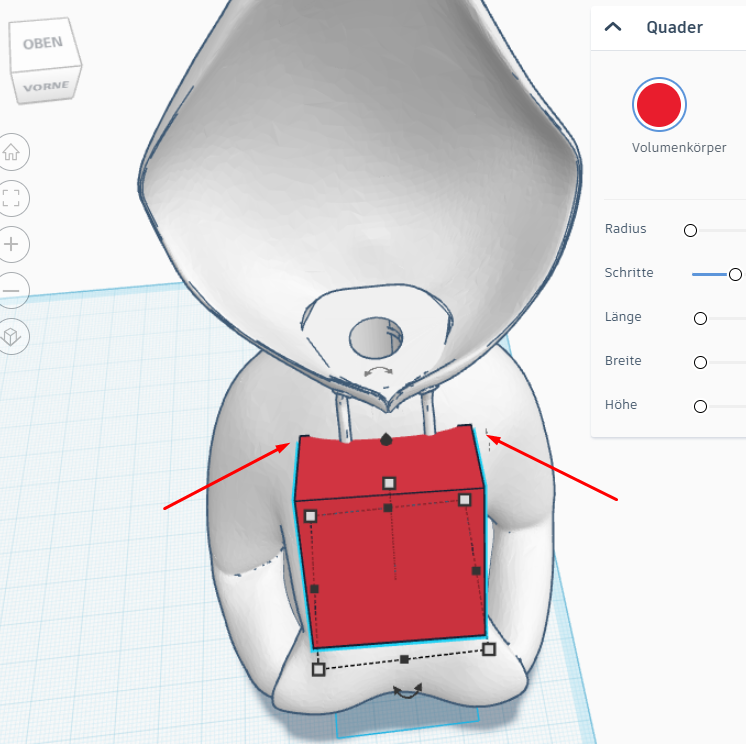Click the top-left white corner handle on box
746x744 pixels.
point(311,516)
